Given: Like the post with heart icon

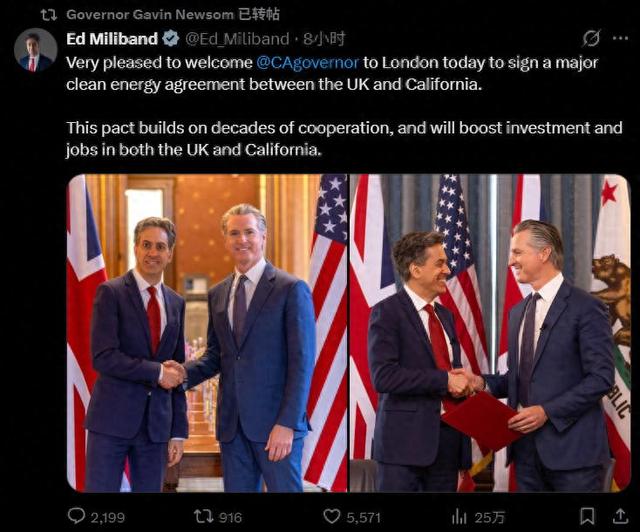Looking at the screenshot, I should pos(331,516).
